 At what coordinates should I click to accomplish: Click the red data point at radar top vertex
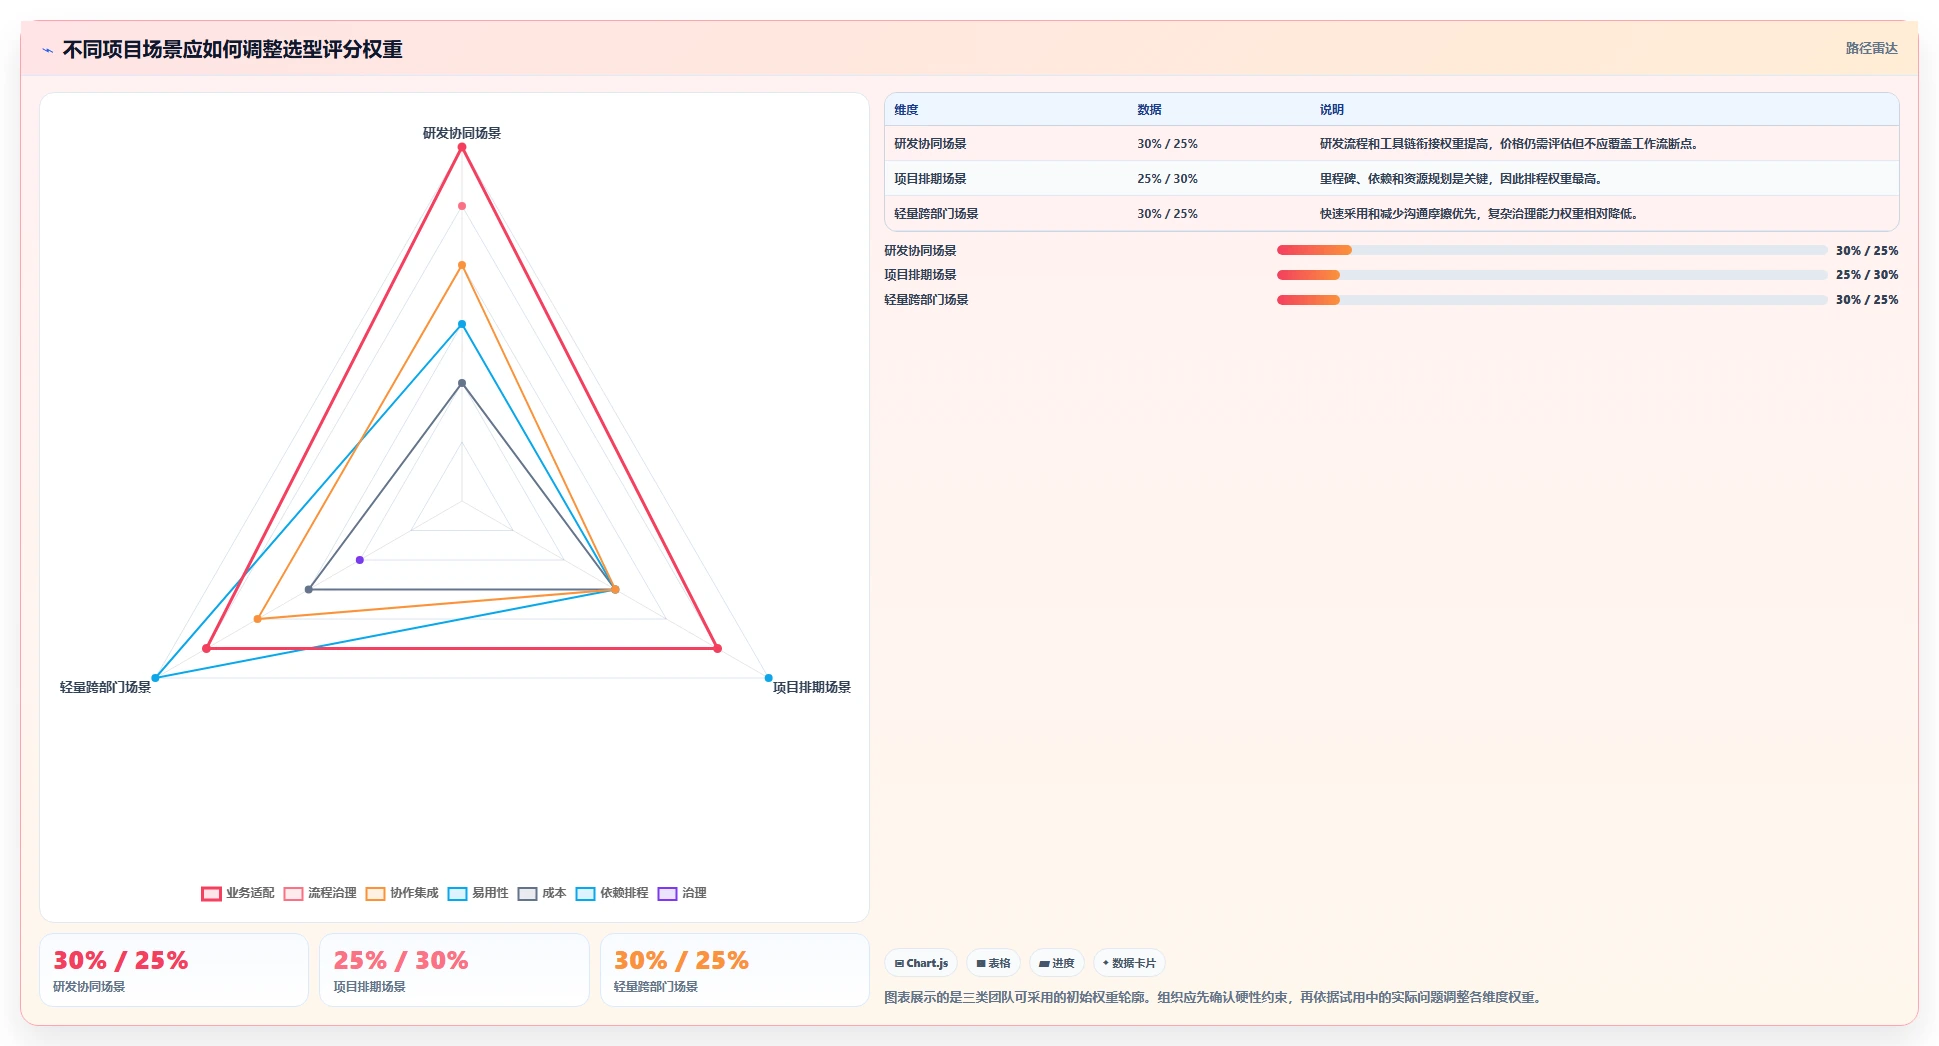pos(462,147)
